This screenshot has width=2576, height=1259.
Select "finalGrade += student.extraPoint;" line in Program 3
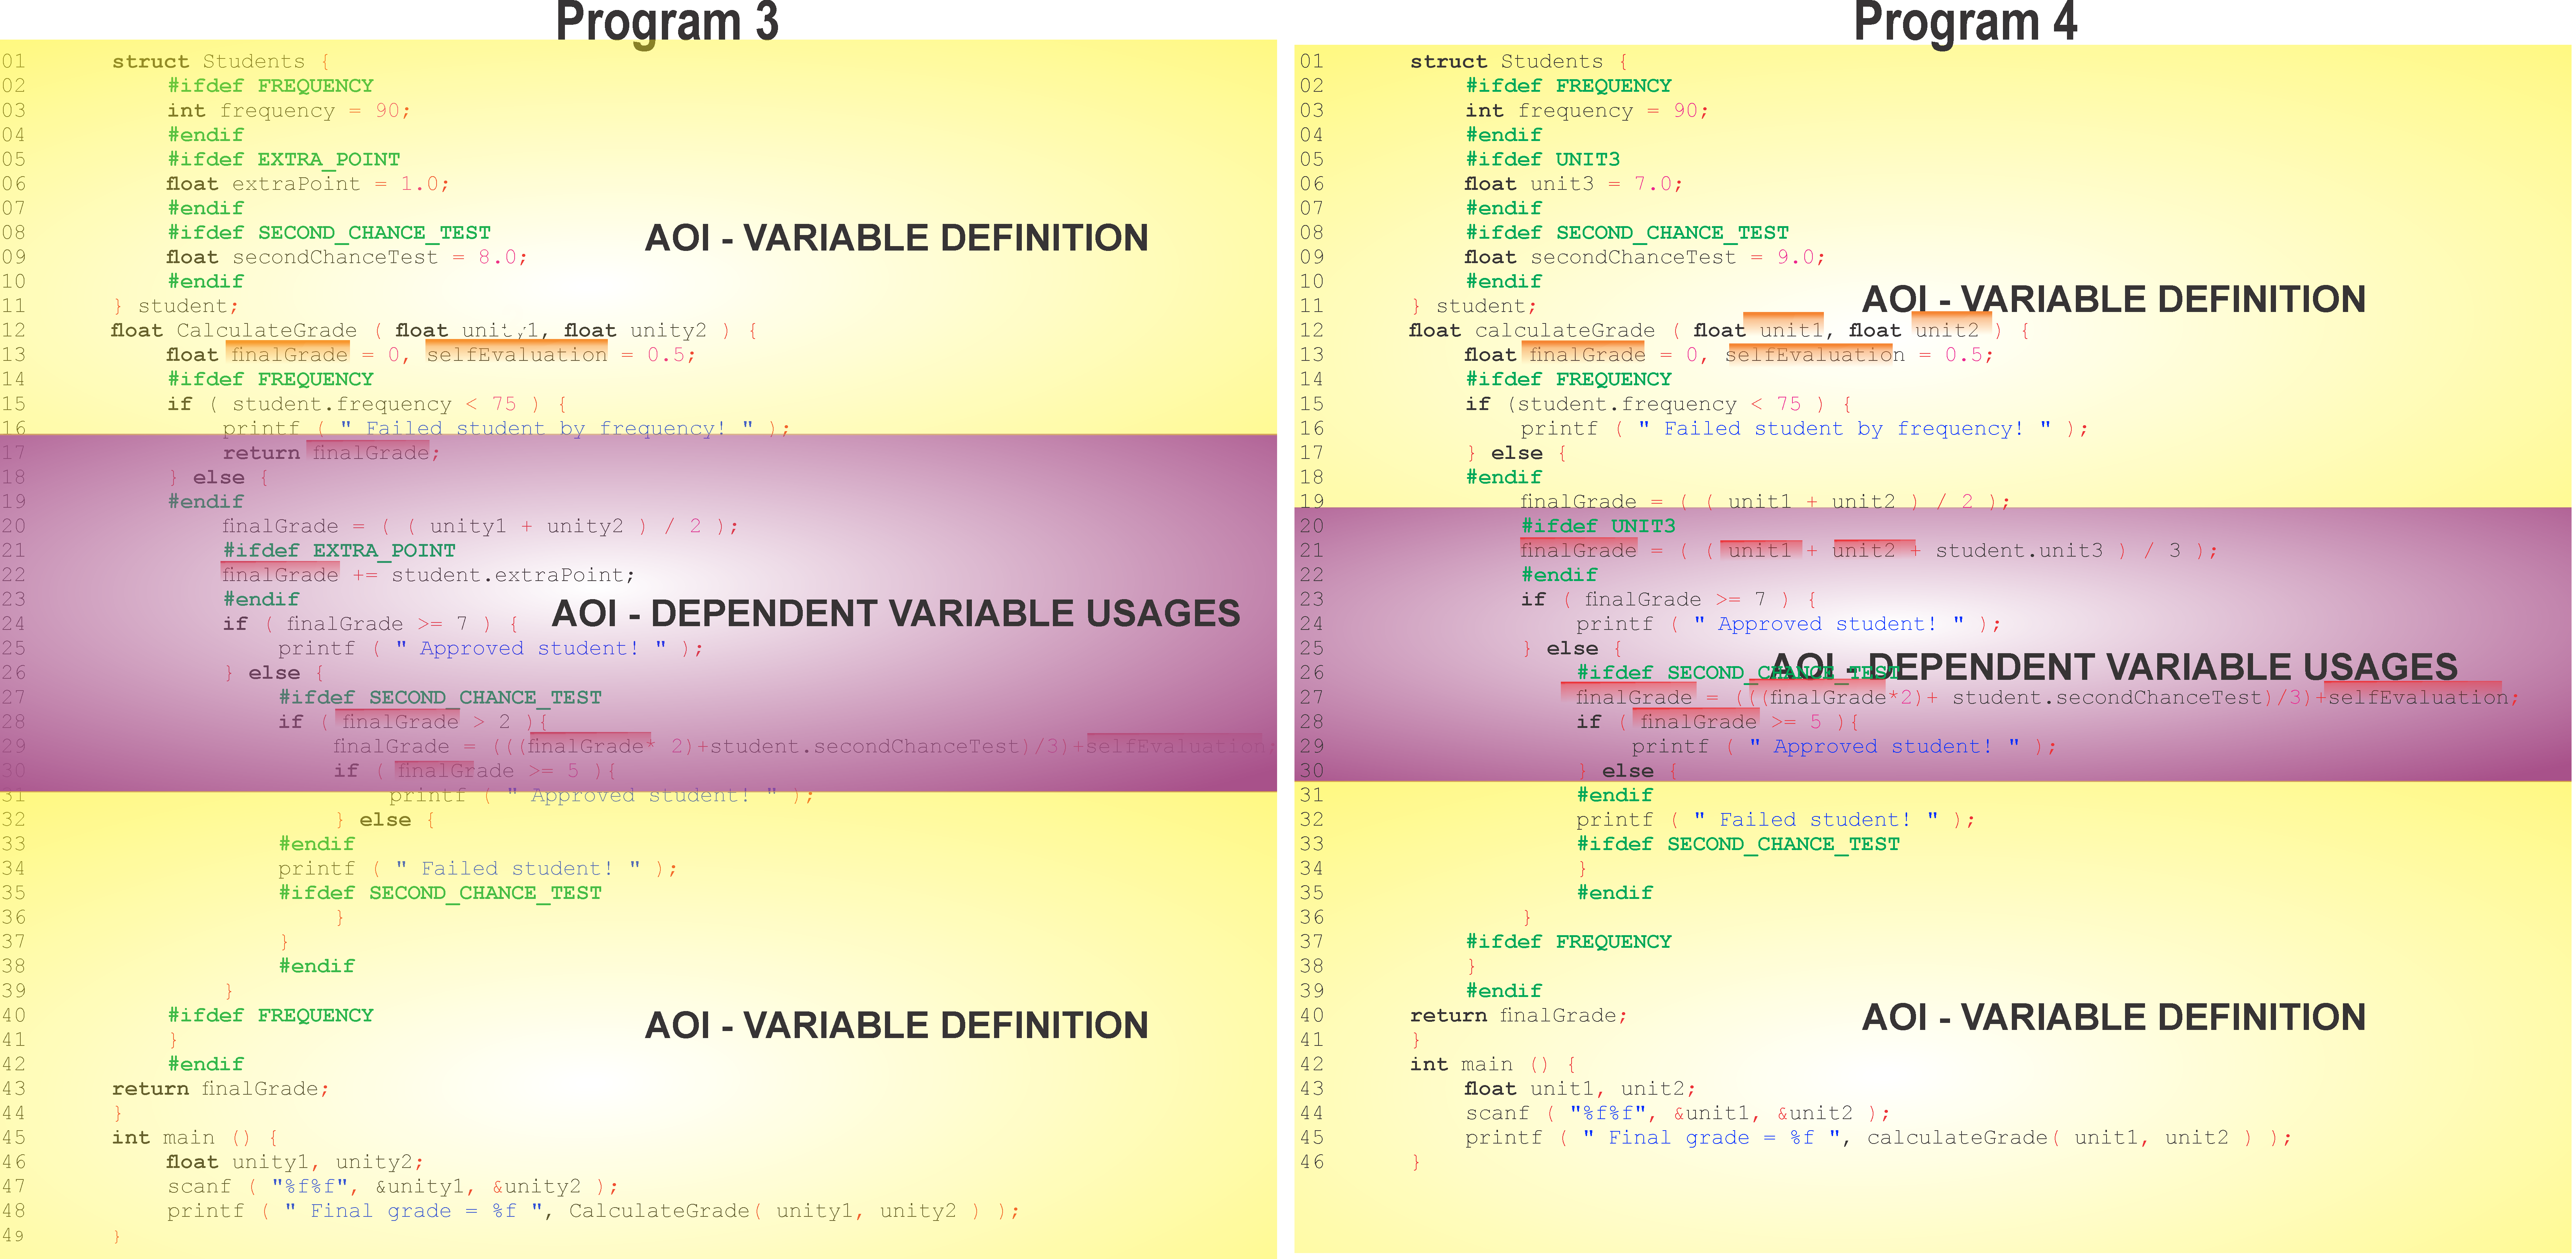coord(428,575)
